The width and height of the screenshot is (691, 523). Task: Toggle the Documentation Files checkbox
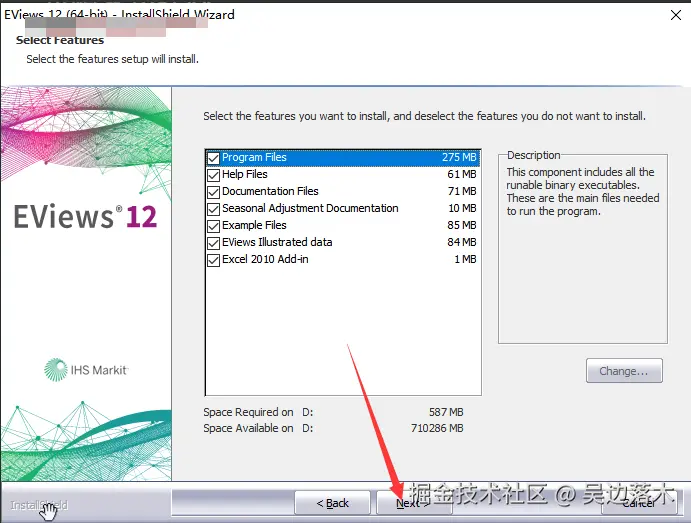(x=213, y=192)
